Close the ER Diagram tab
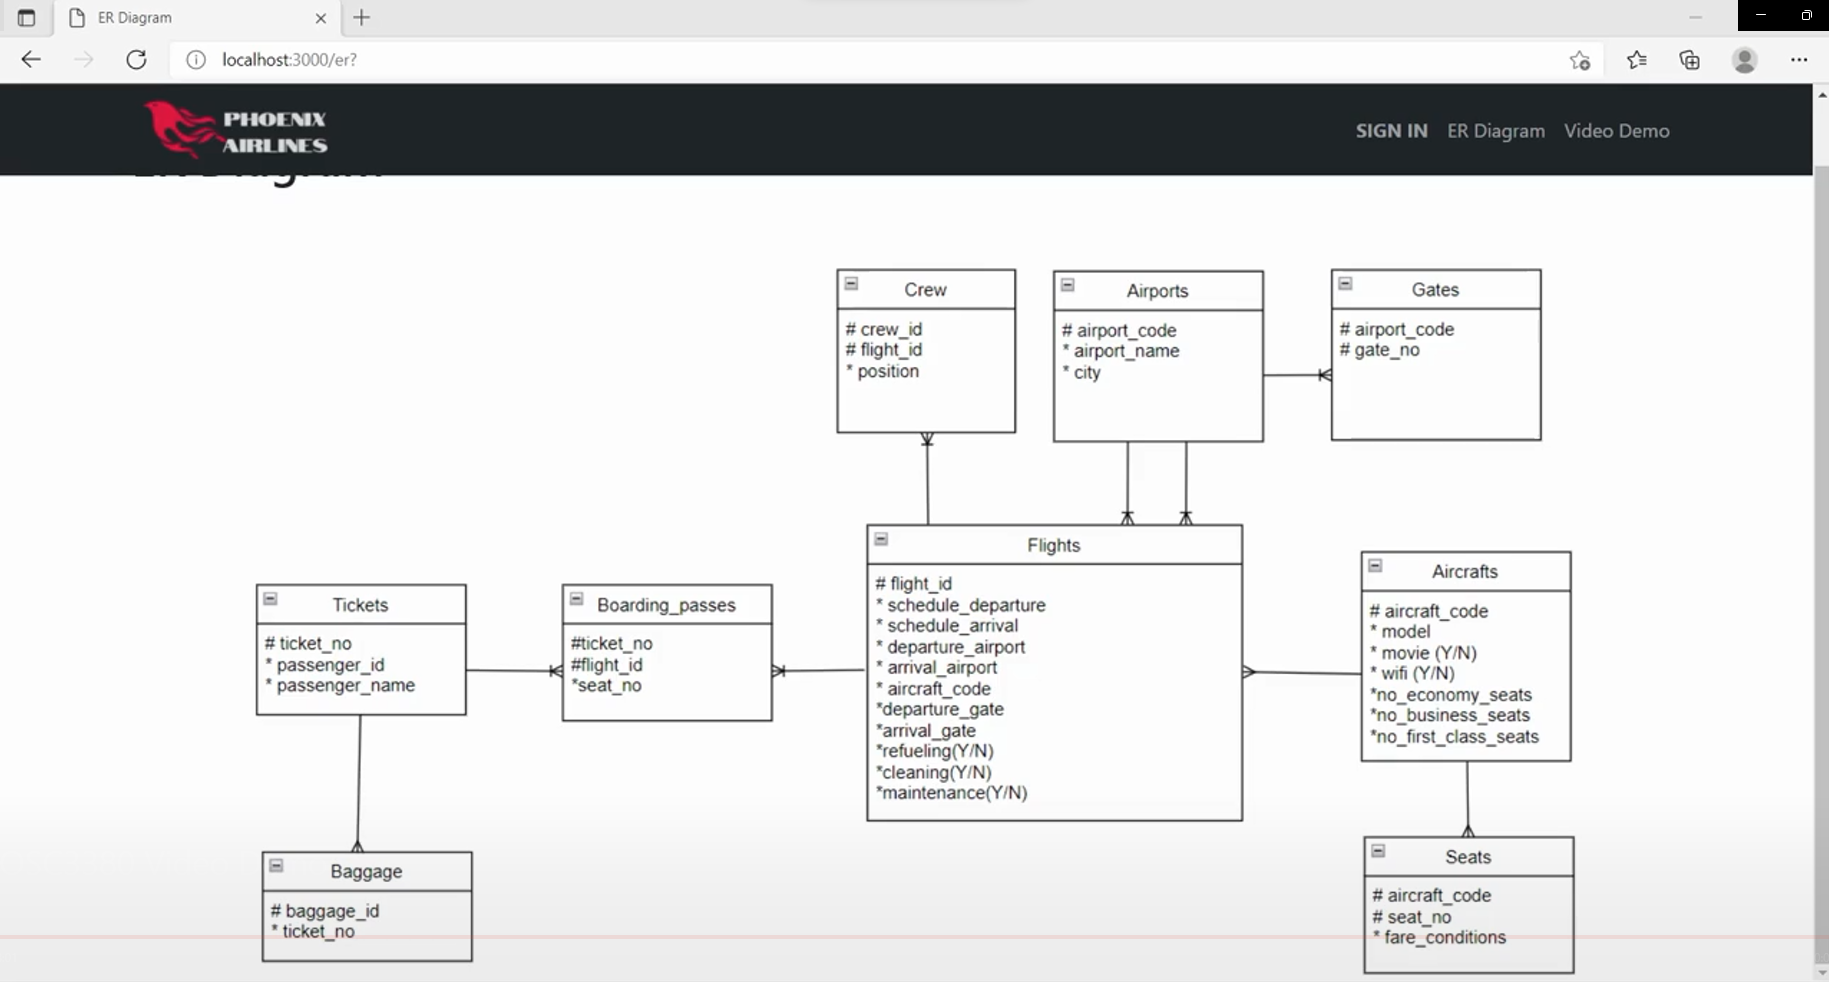This screenshot has height=982, width=1829. [x=321, y=18]
